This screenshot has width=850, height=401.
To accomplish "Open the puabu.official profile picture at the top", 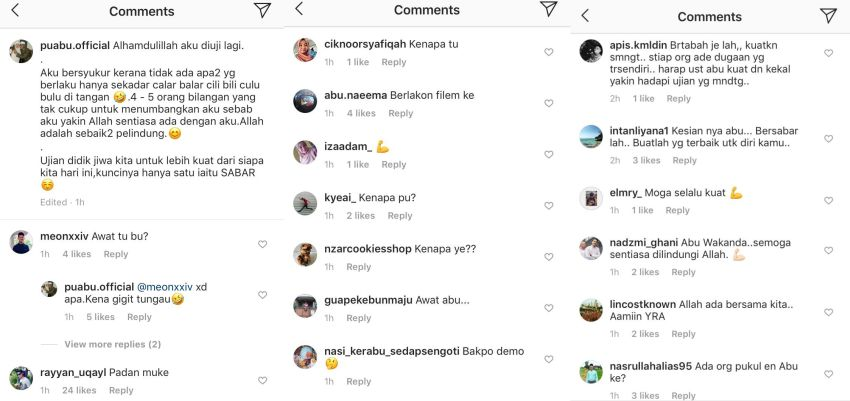I will 21,51.
